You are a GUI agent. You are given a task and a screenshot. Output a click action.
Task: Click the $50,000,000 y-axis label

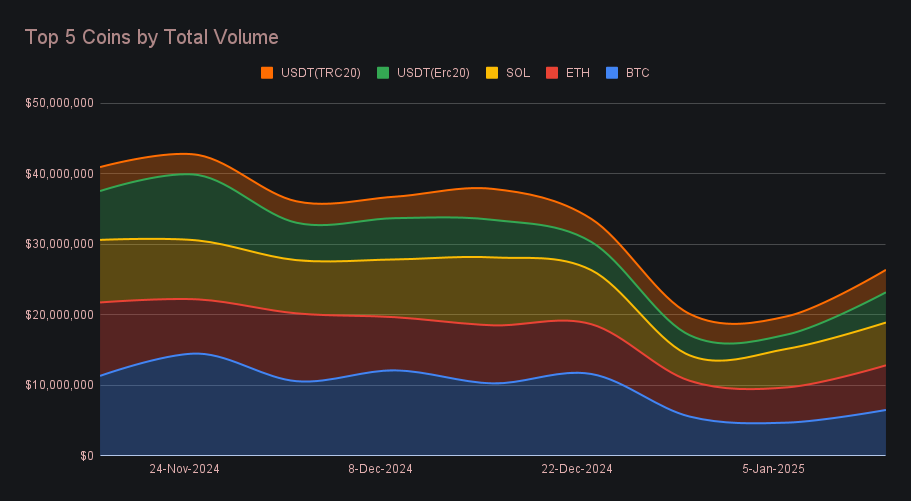(61, 103)
